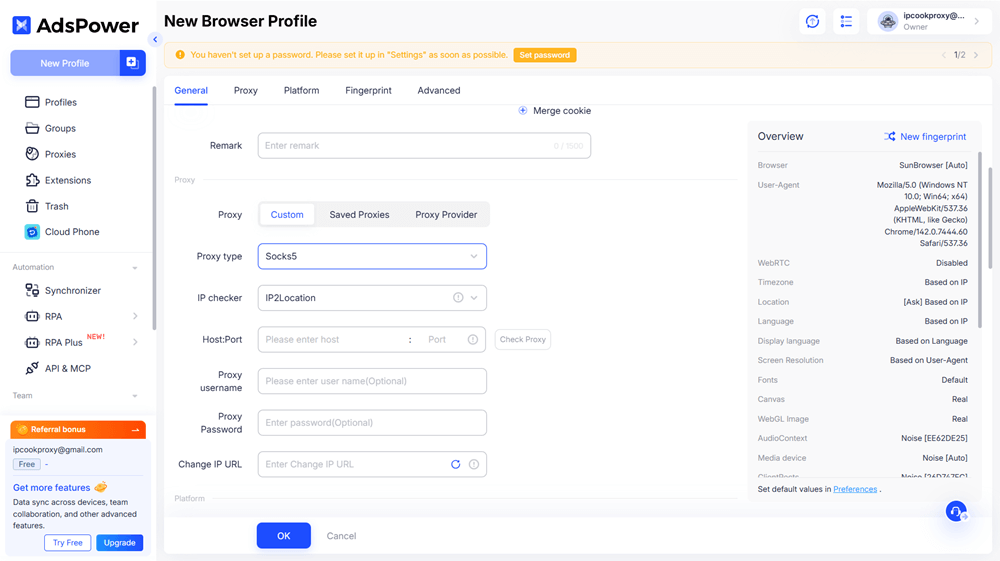Click the plus icon beside New Profile

tap(132, 63)
